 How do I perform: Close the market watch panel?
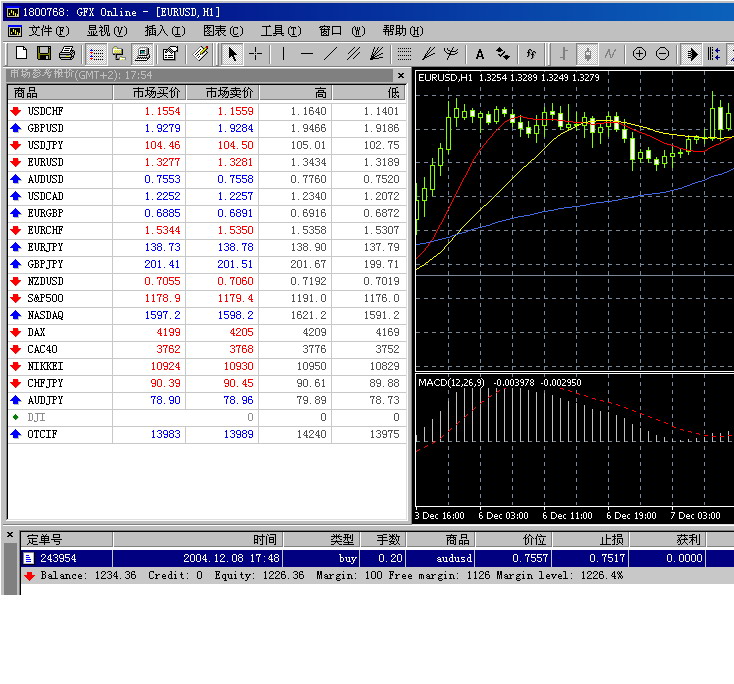pos(400,75)
